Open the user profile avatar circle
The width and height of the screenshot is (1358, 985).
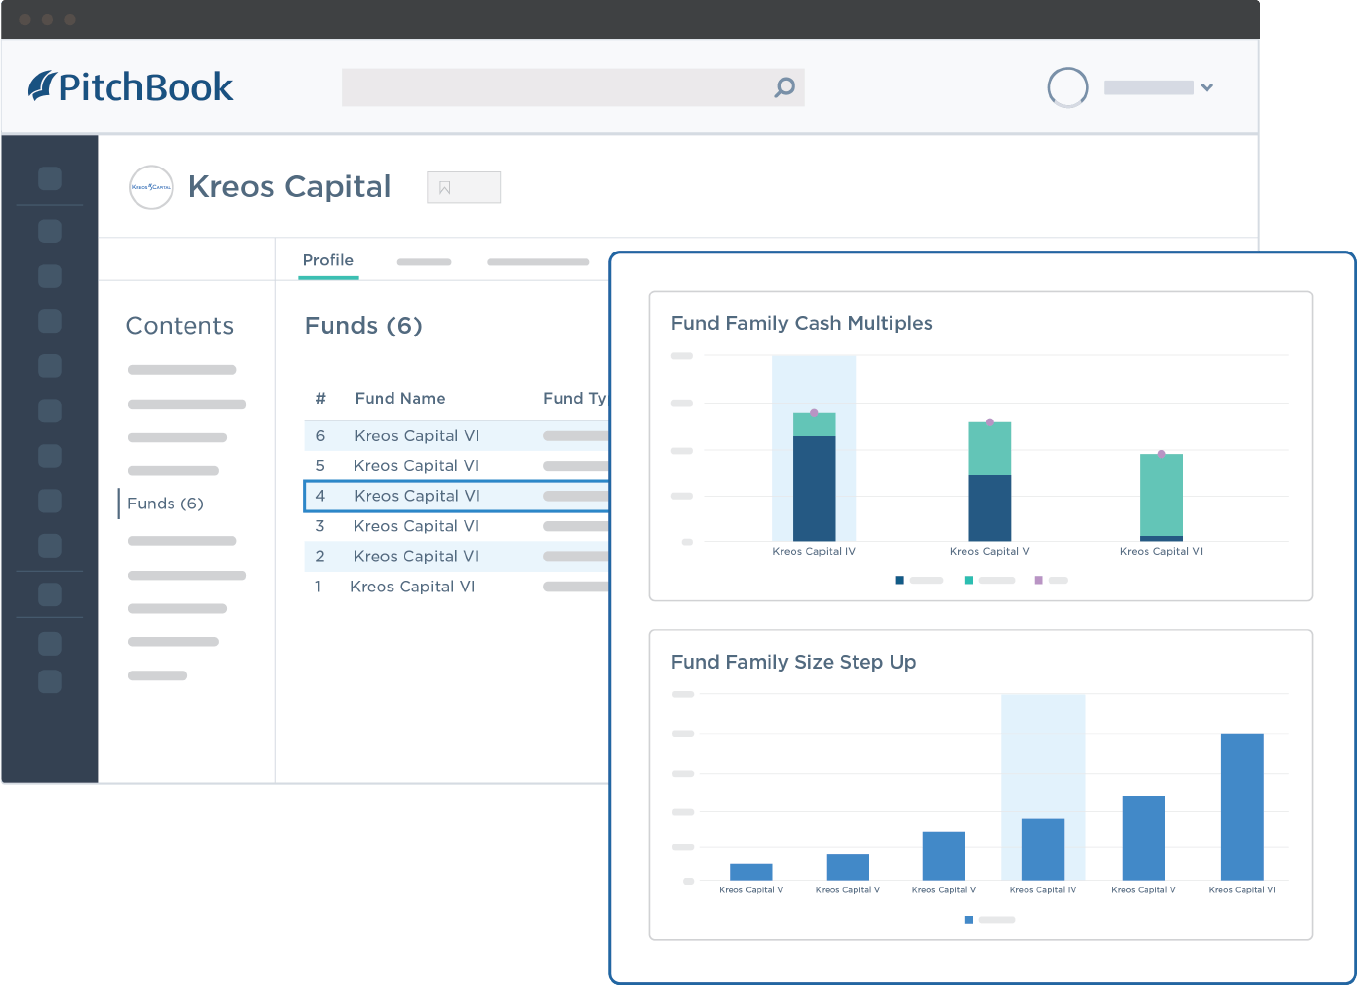[1068, 87]
